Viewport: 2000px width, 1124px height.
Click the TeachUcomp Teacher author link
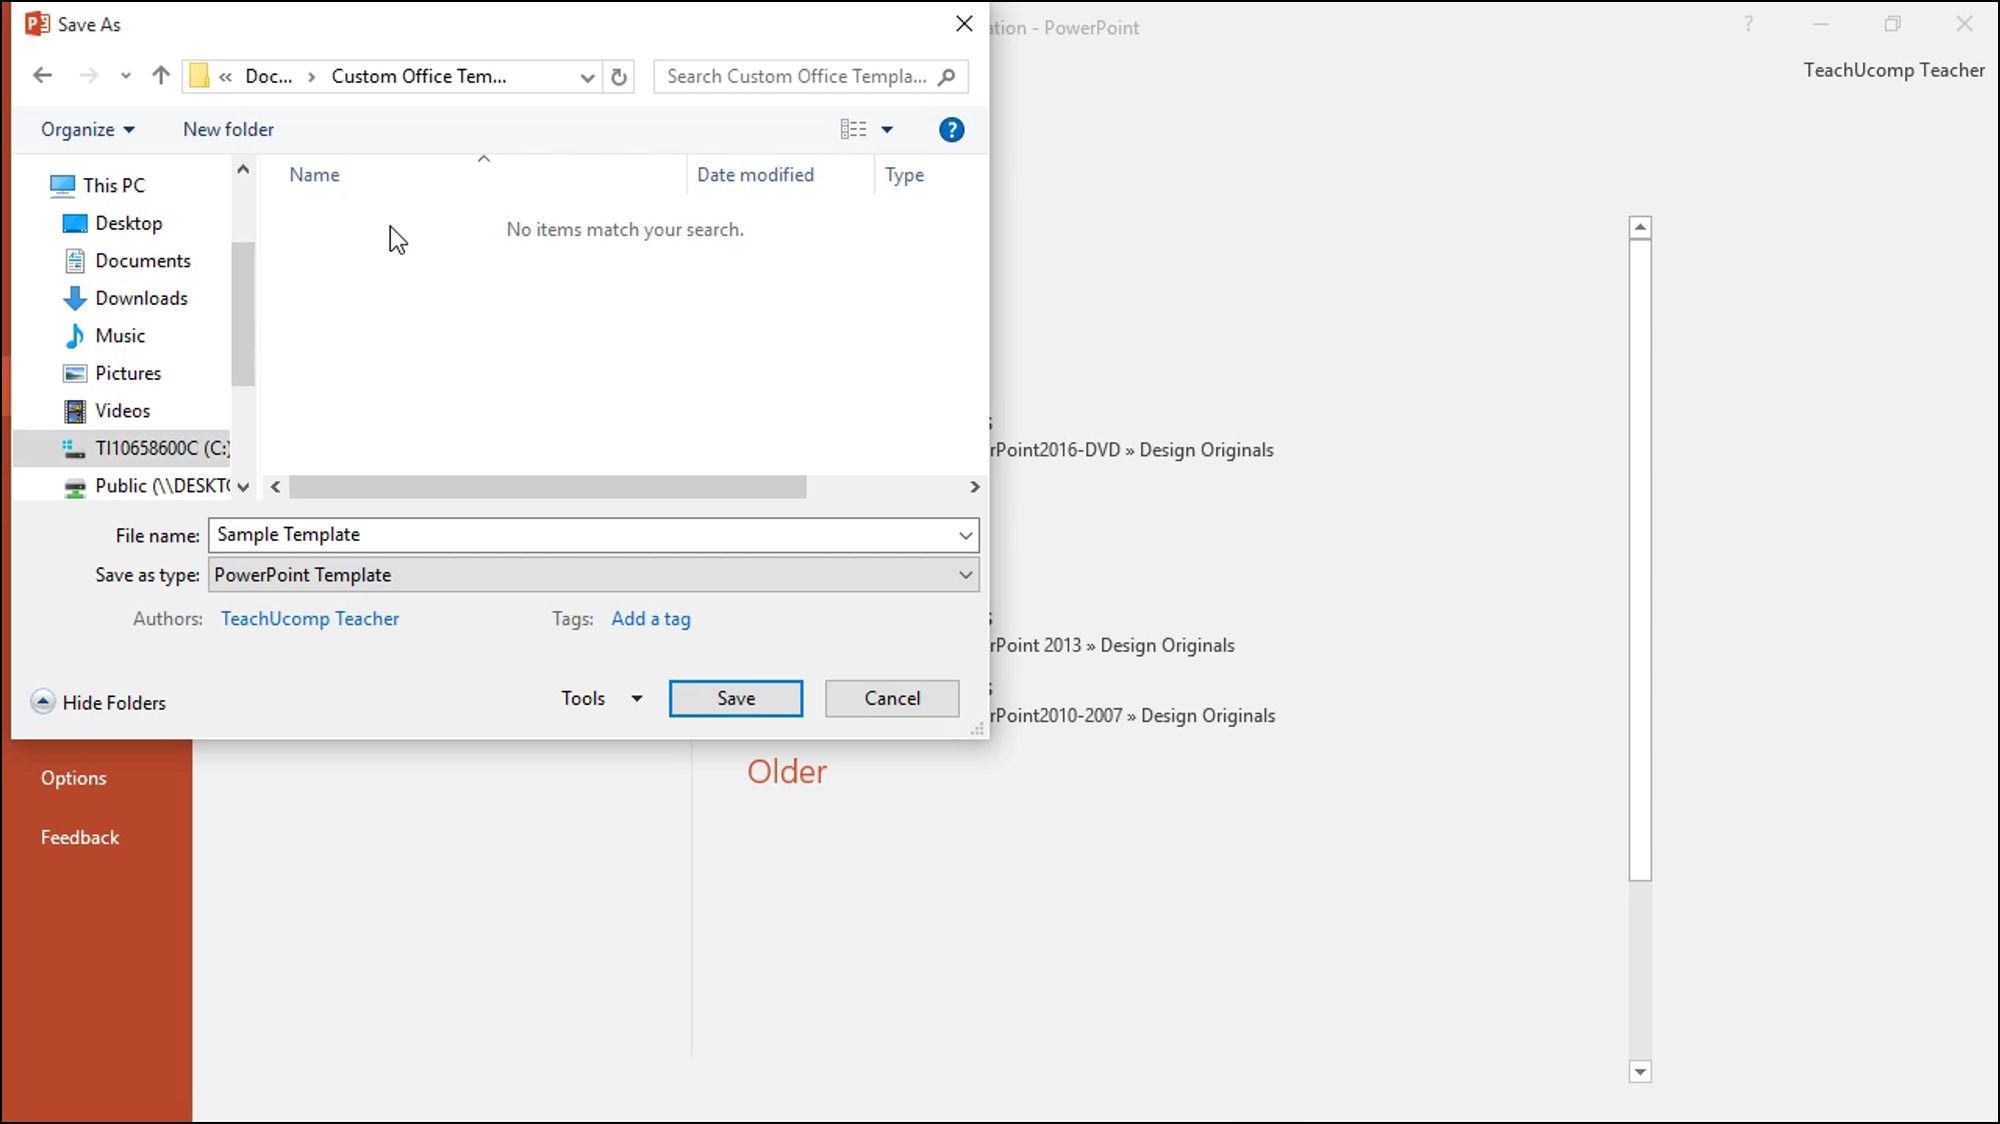point(309,618)
